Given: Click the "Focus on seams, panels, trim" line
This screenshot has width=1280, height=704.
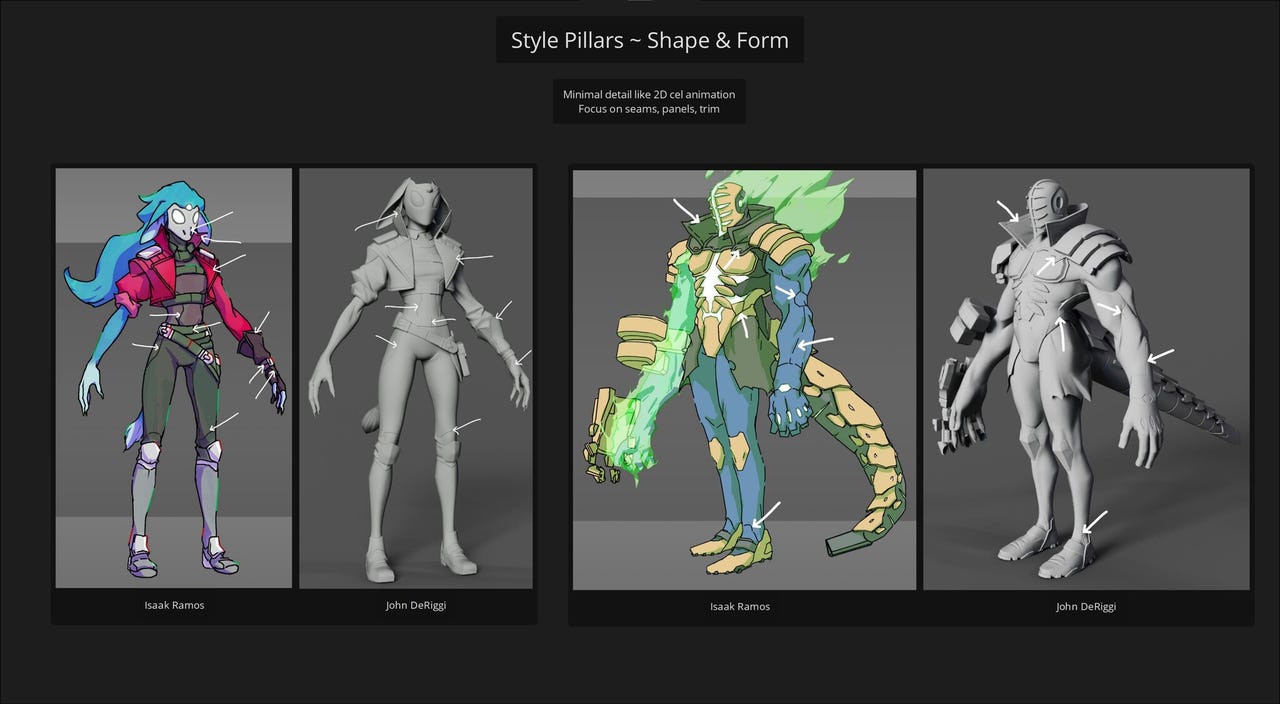Looking at the screenshot, I should point(649,109).
